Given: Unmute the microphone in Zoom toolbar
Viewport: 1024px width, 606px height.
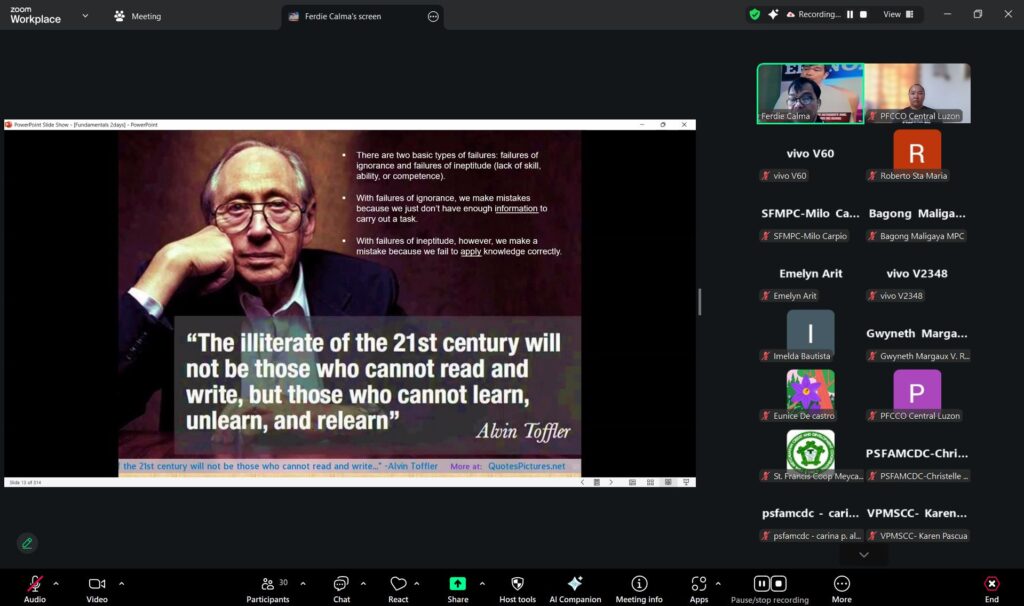Looking at the screenshot, I should coord(35,585).
